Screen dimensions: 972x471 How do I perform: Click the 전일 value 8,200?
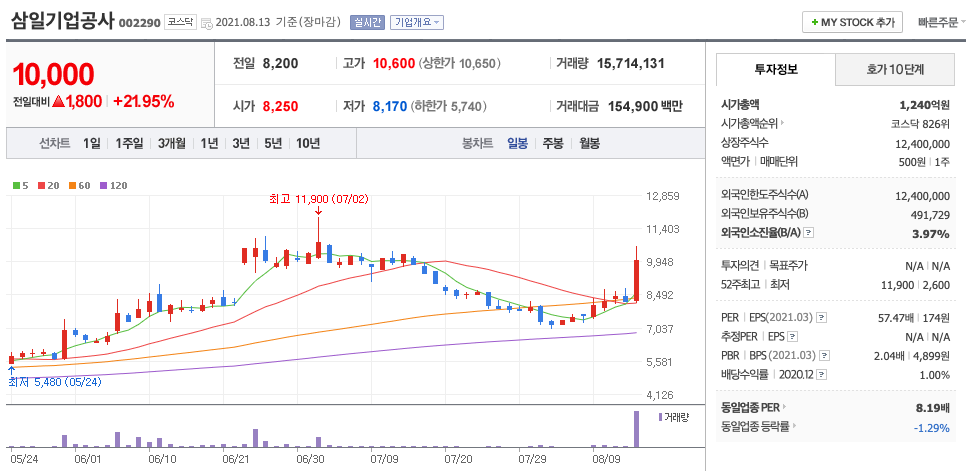pyautogui.click(x=280, y=63)
